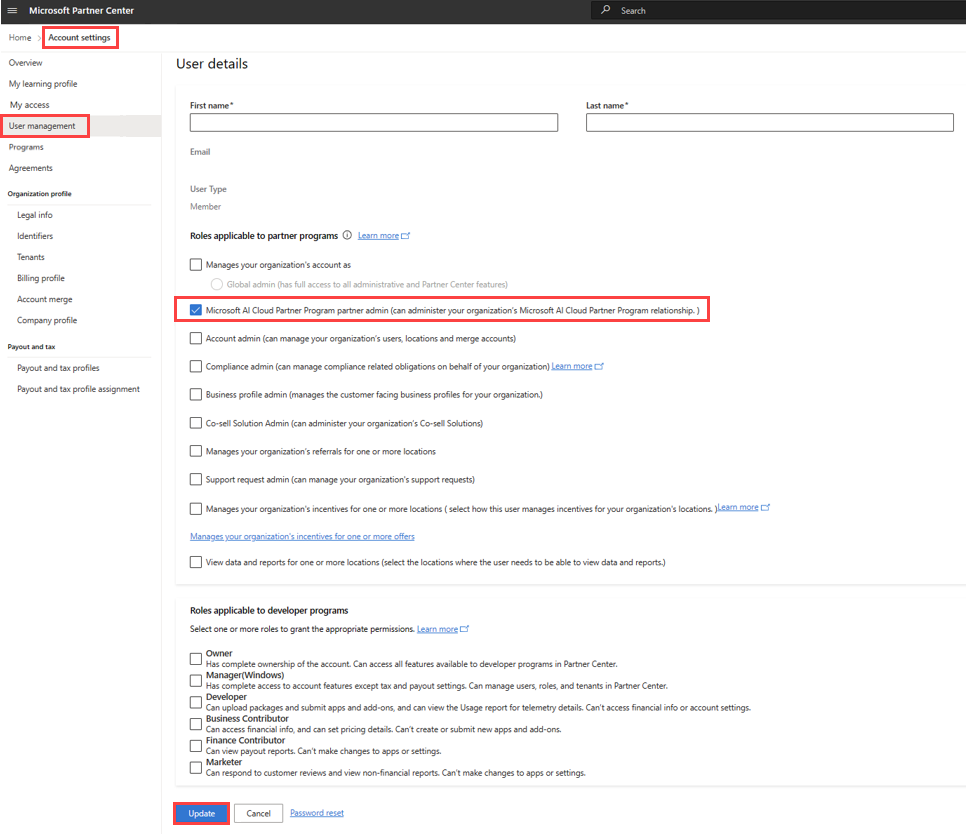Viewport: 966px width, 834px height.
Task: Open the hamburger navigation menu
Action: coord(11,10)
